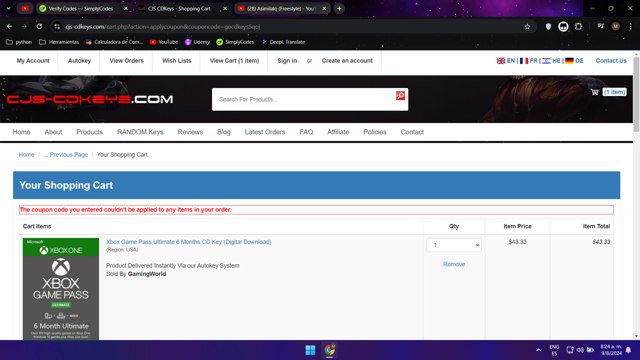
Task: Switch site language to German (DE)
Action: (x=574, y=60)
